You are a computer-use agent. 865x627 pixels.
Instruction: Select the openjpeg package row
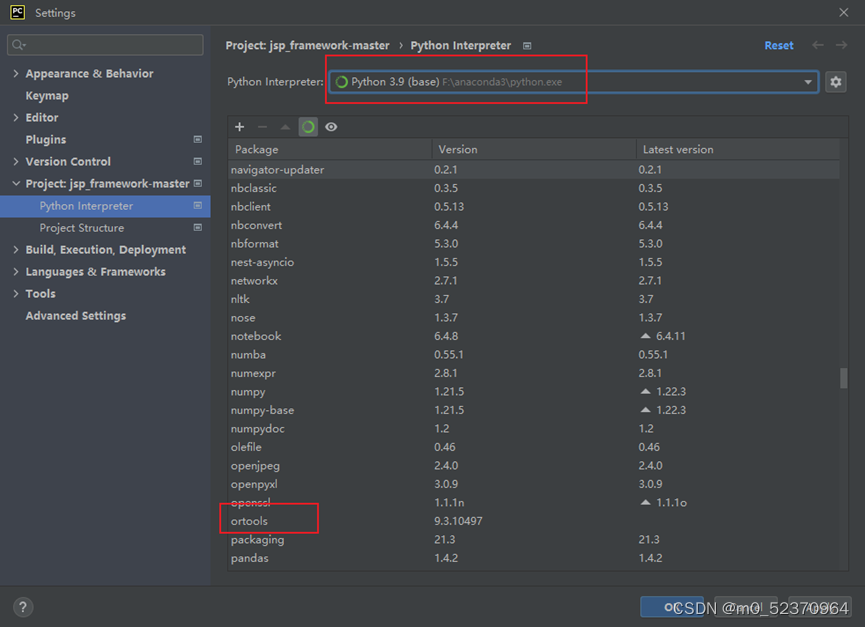tap(534, 465)
